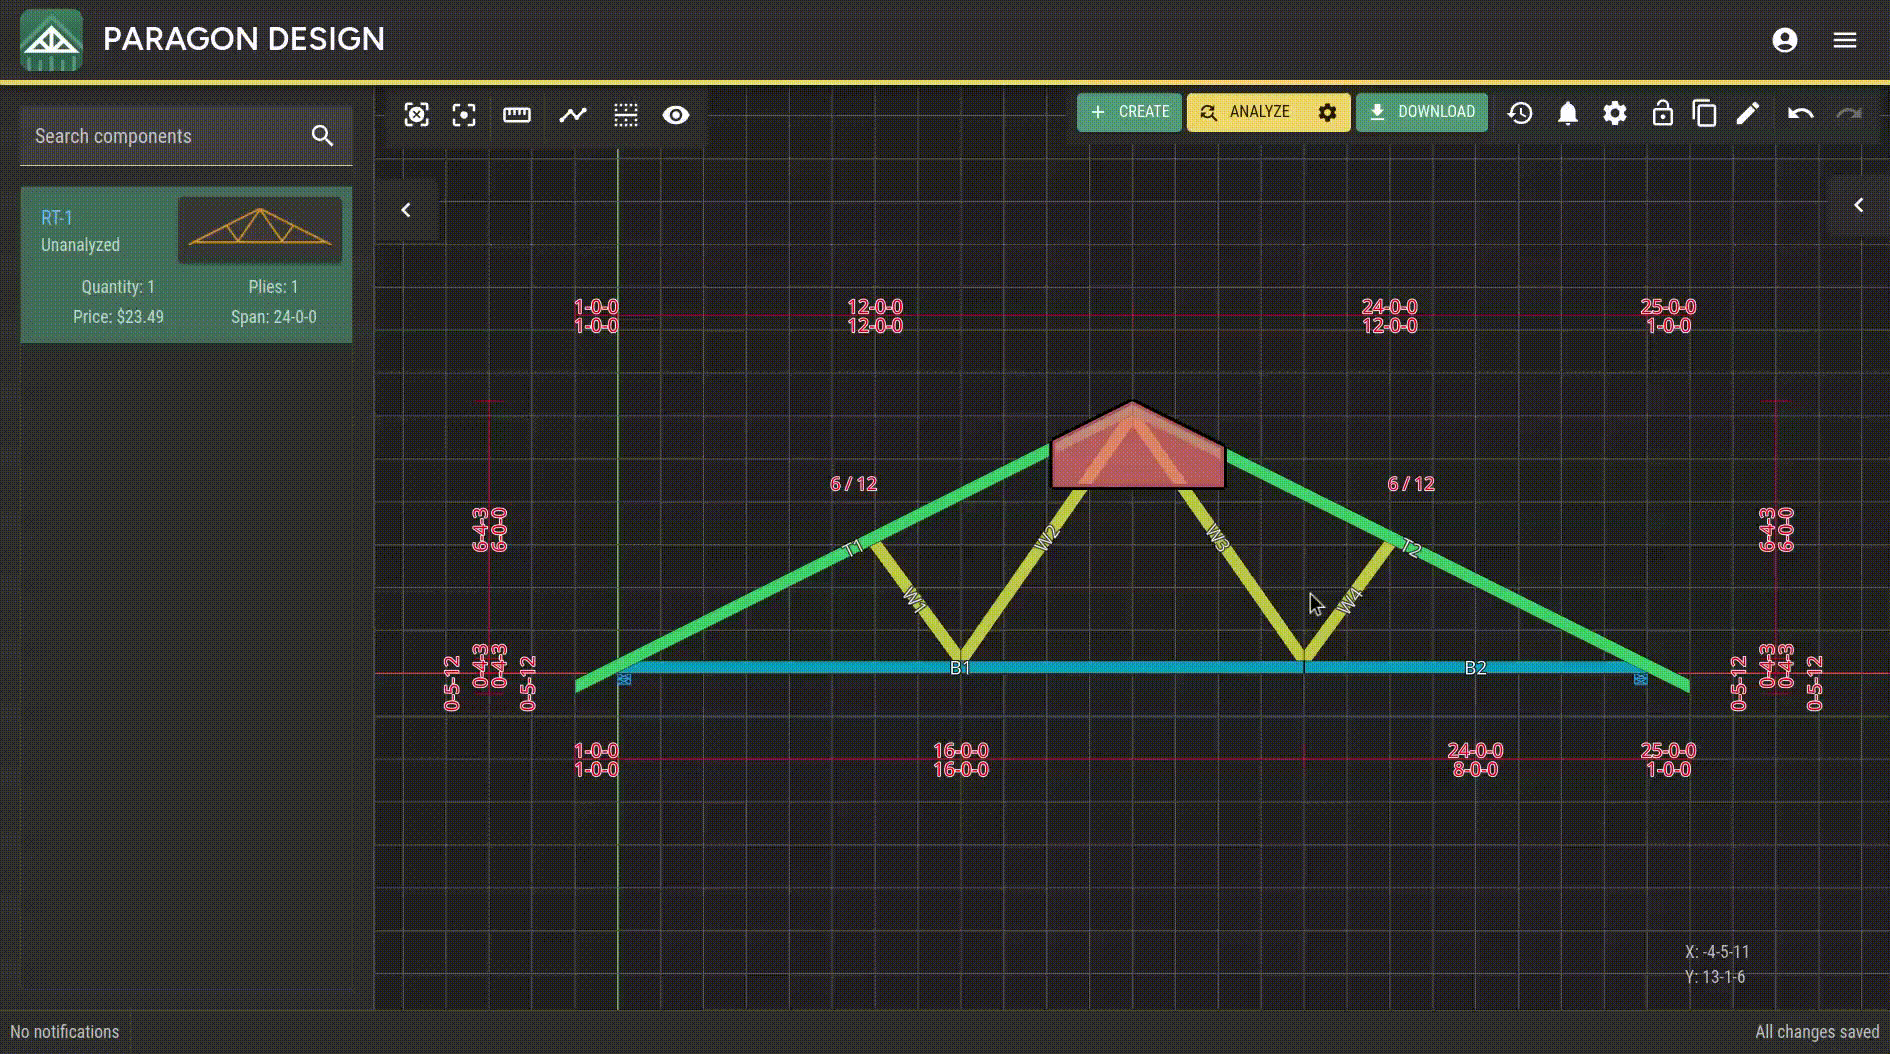Open the user account icon

(x=1785, y=40)
